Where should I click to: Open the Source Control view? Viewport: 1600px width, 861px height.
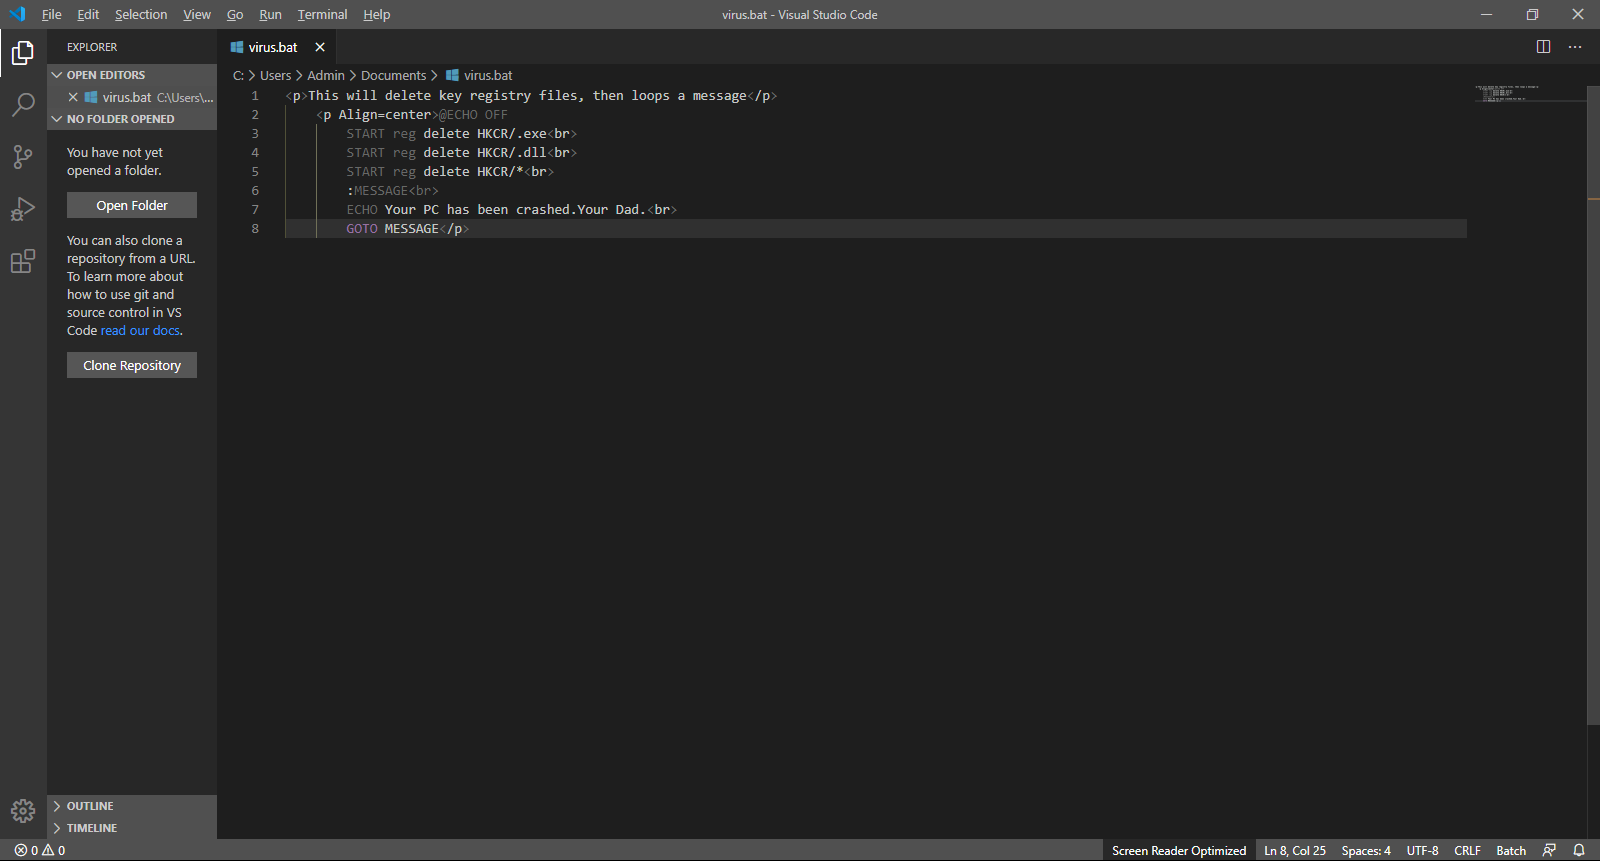coord(23,157)
